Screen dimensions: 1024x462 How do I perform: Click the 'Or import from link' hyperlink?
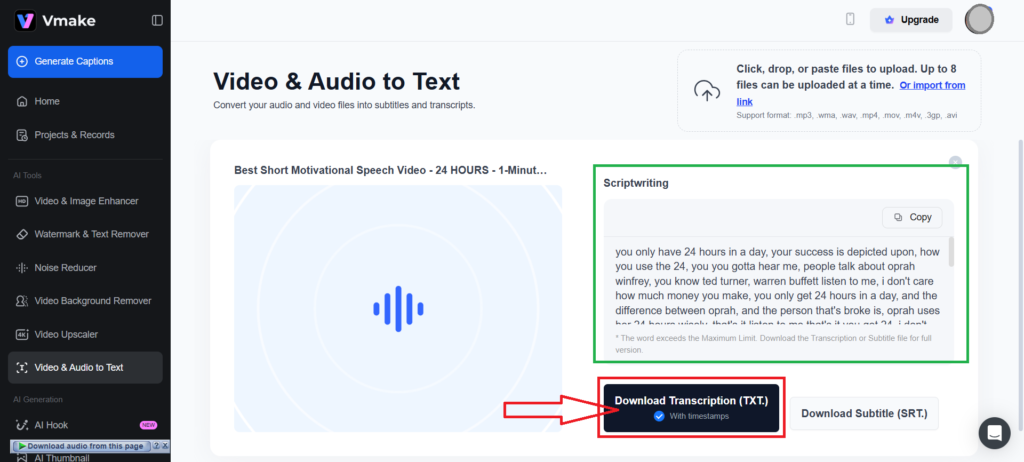click(932, 86)
